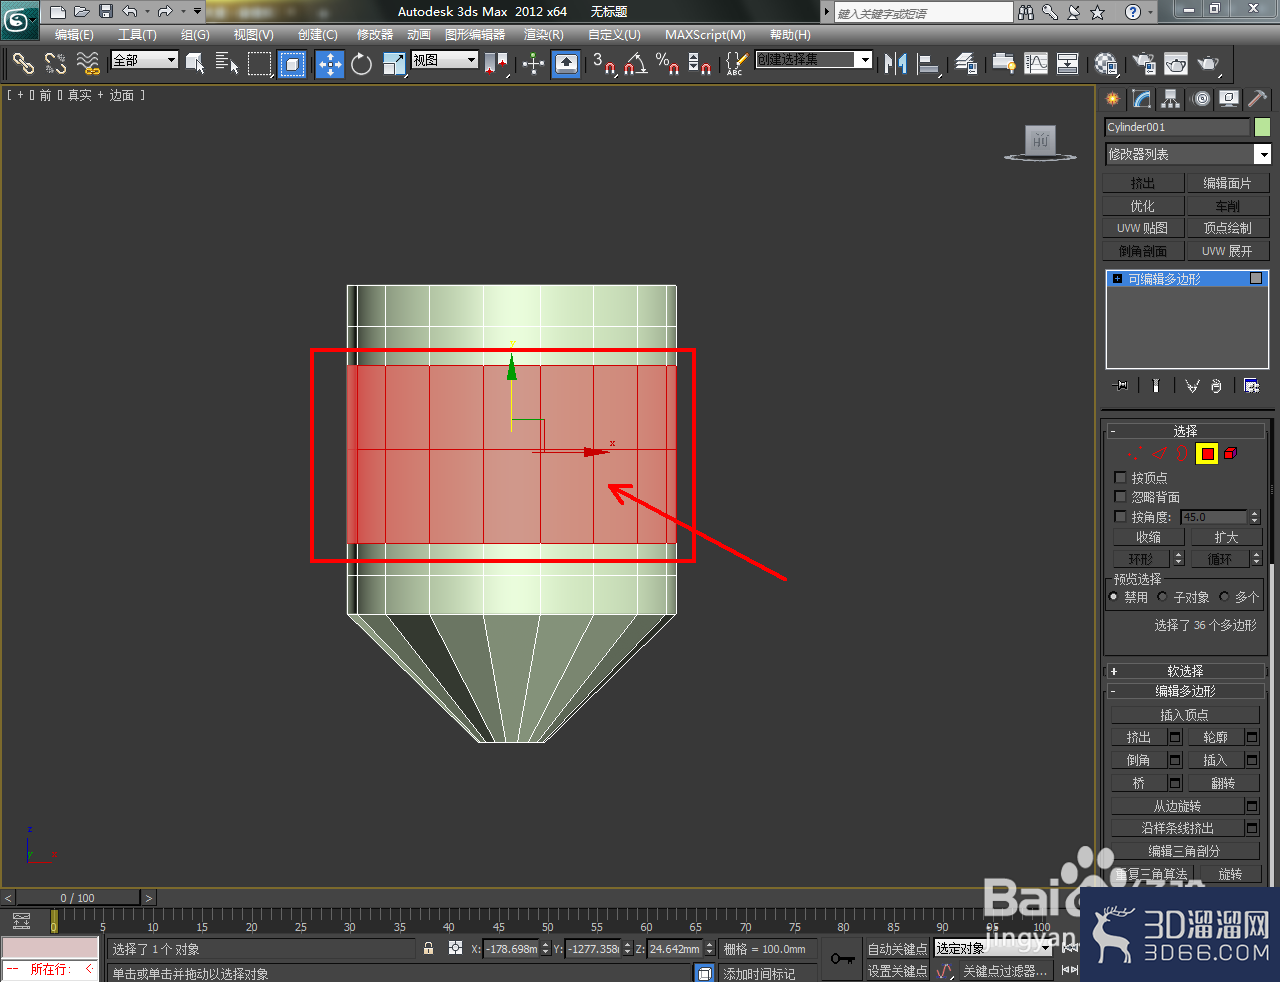This screenshot has height=982, width=1280.
Task: Click the Align tool icon
Action: coord(929,64)
